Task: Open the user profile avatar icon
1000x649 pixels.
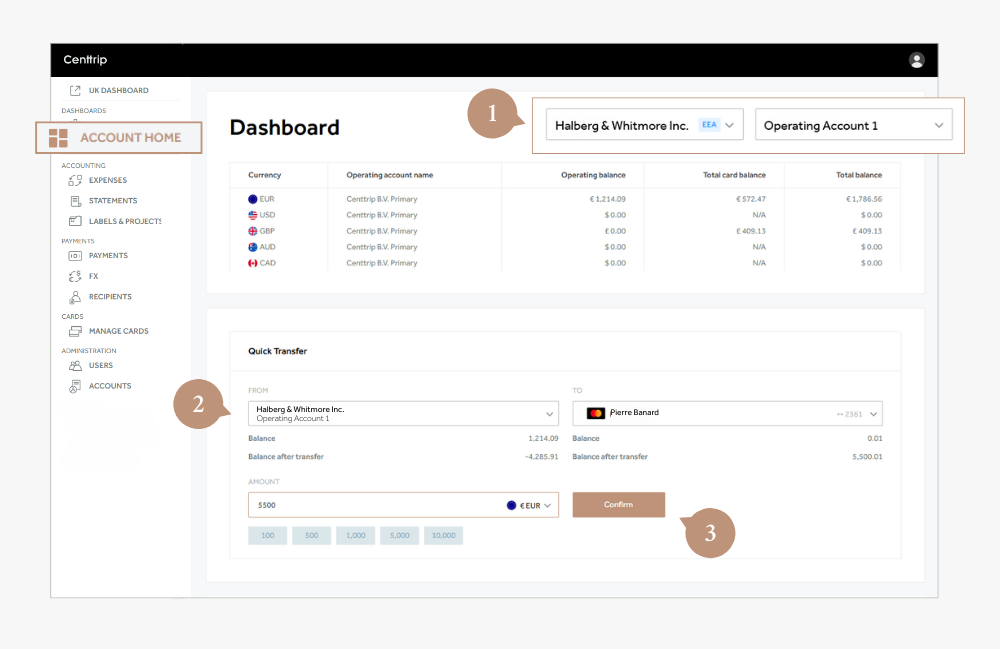Action: (916, 60)
